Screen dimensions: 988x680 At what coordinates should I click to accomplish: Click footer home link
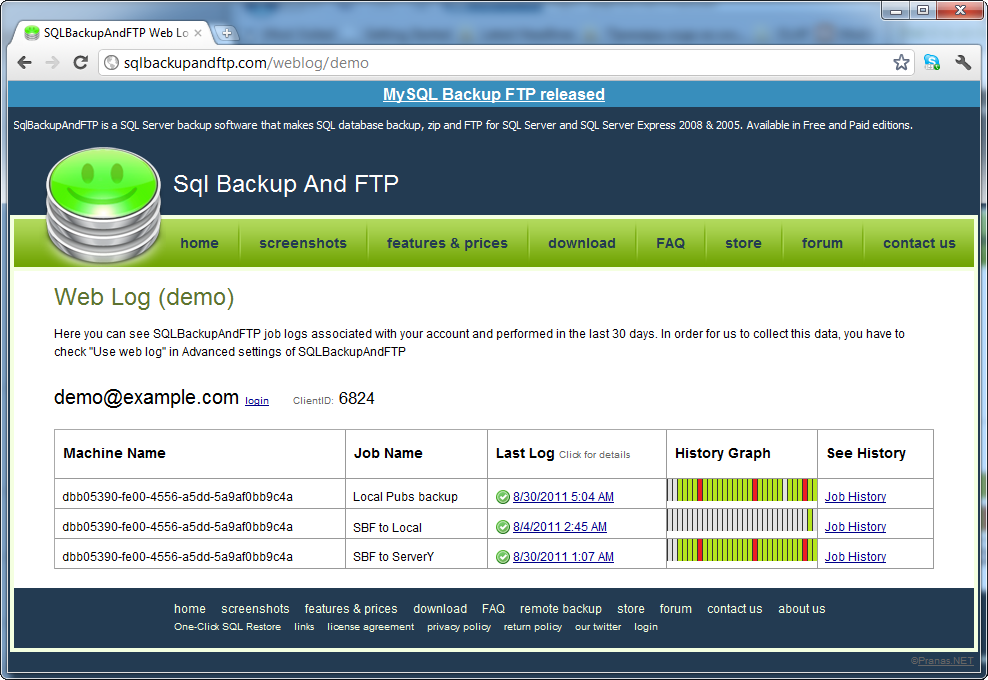click(190, 609)
